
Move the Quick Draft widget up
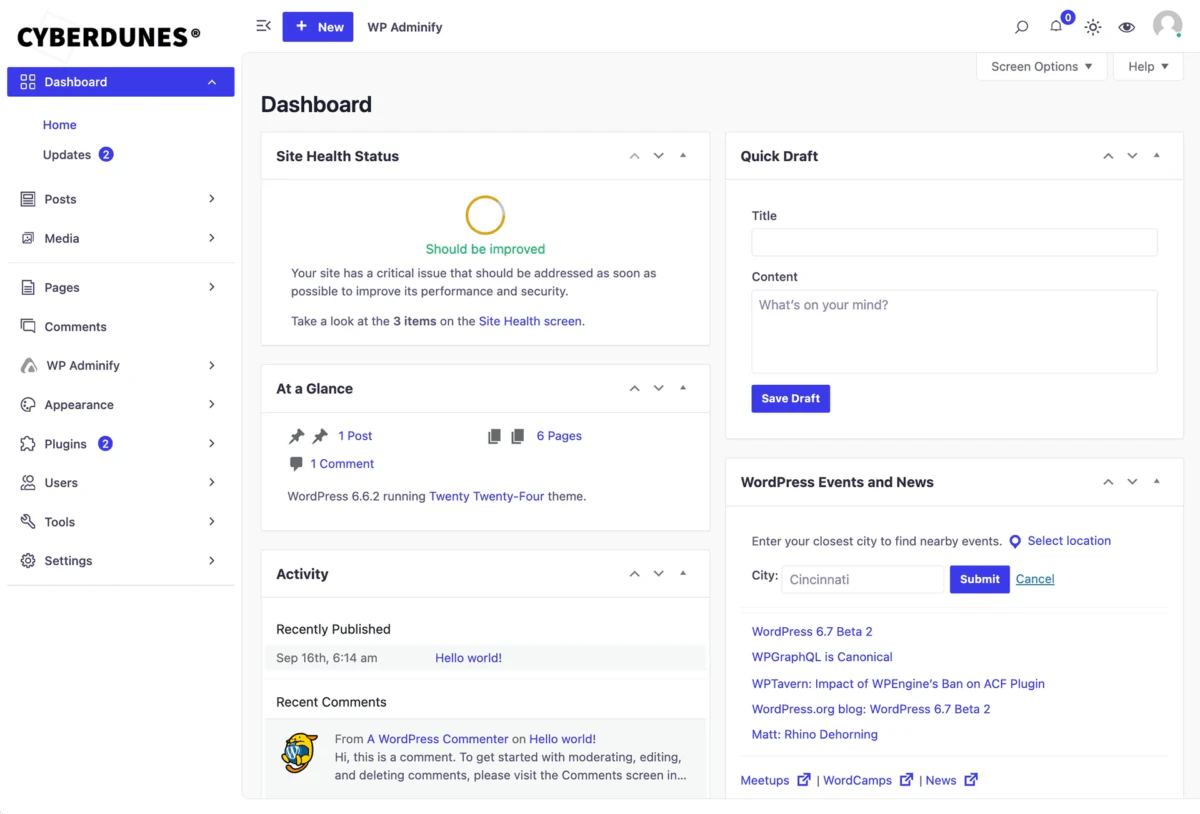point(1108,156)
